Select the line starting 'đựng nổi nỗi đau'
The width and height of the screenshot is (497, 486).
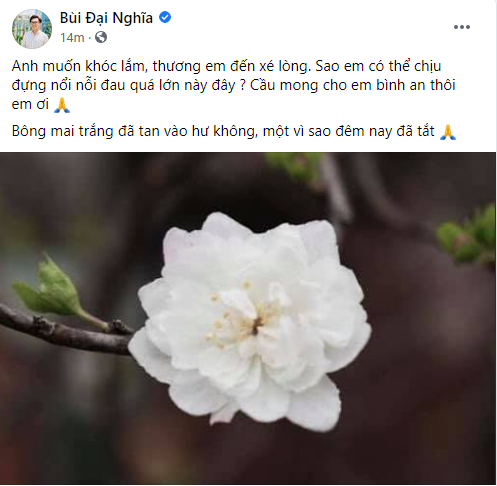(x=233, y=85)
